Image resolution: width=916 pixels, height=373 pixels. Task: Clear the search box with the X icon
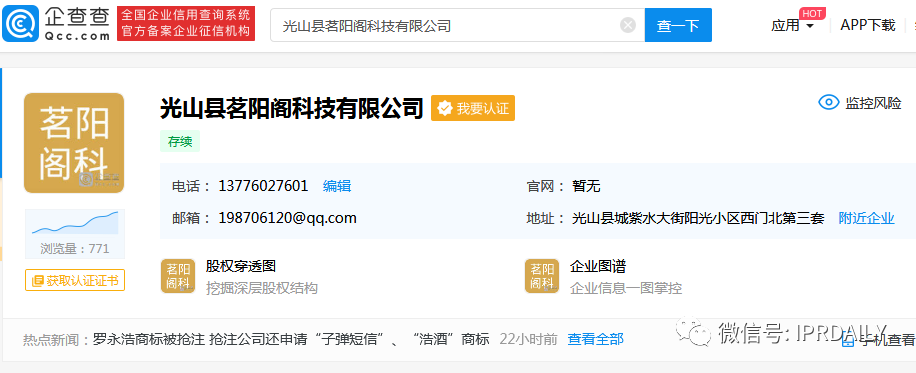[627, 25]
